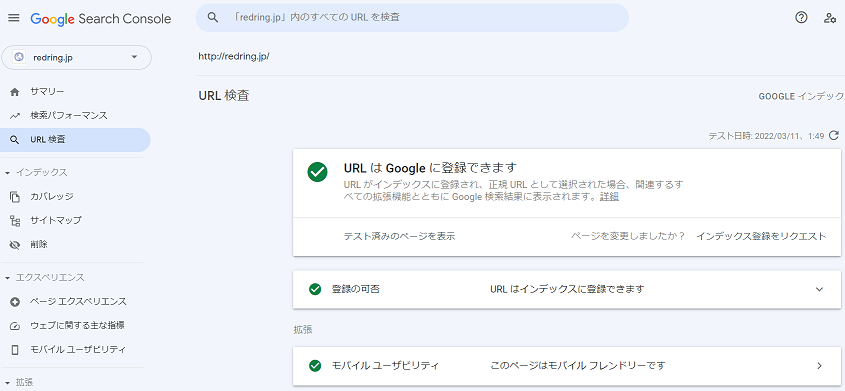Image resolution: width=845 pixels, height=391 pixels.
Task: Collapse the エクスペリエンス sidebar section
Action: 8,278
